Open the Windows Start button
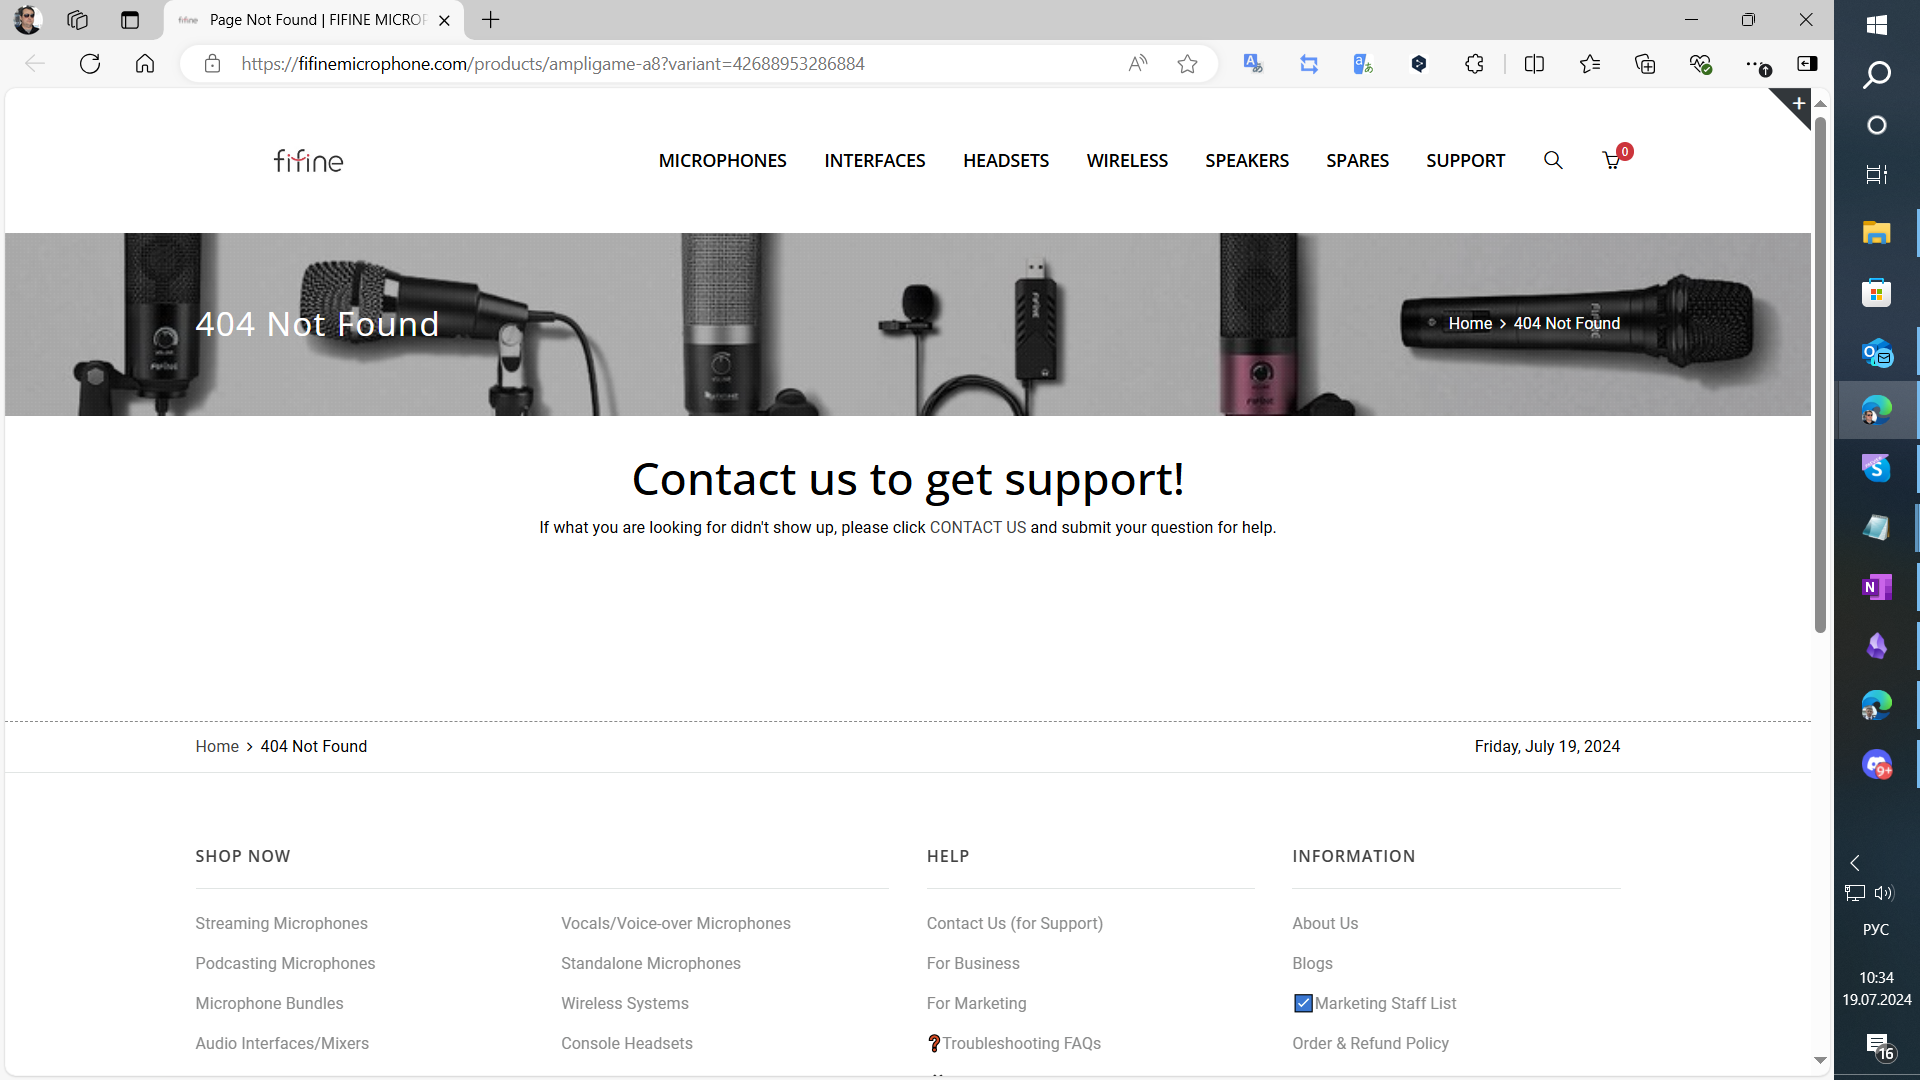The image size is (1920, 1080). (x=1876, y=25)
